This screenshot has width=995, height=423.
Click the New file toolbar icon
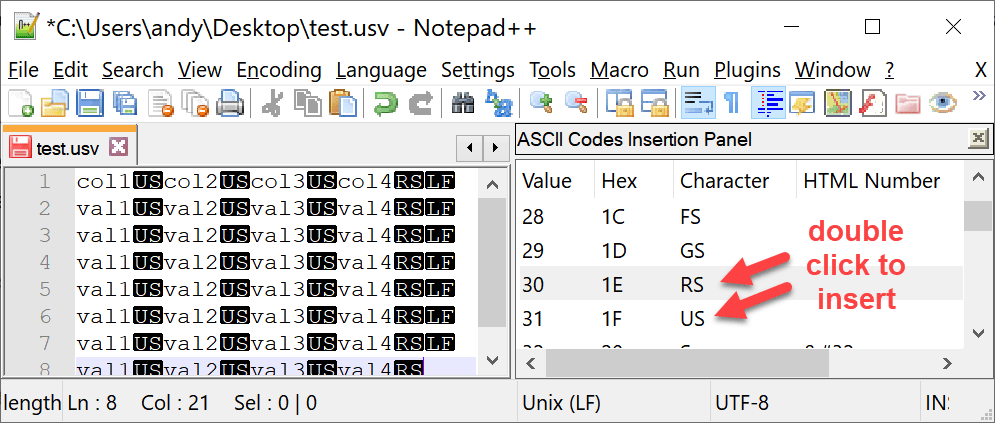pyautogui.click(x=20, y=102)
